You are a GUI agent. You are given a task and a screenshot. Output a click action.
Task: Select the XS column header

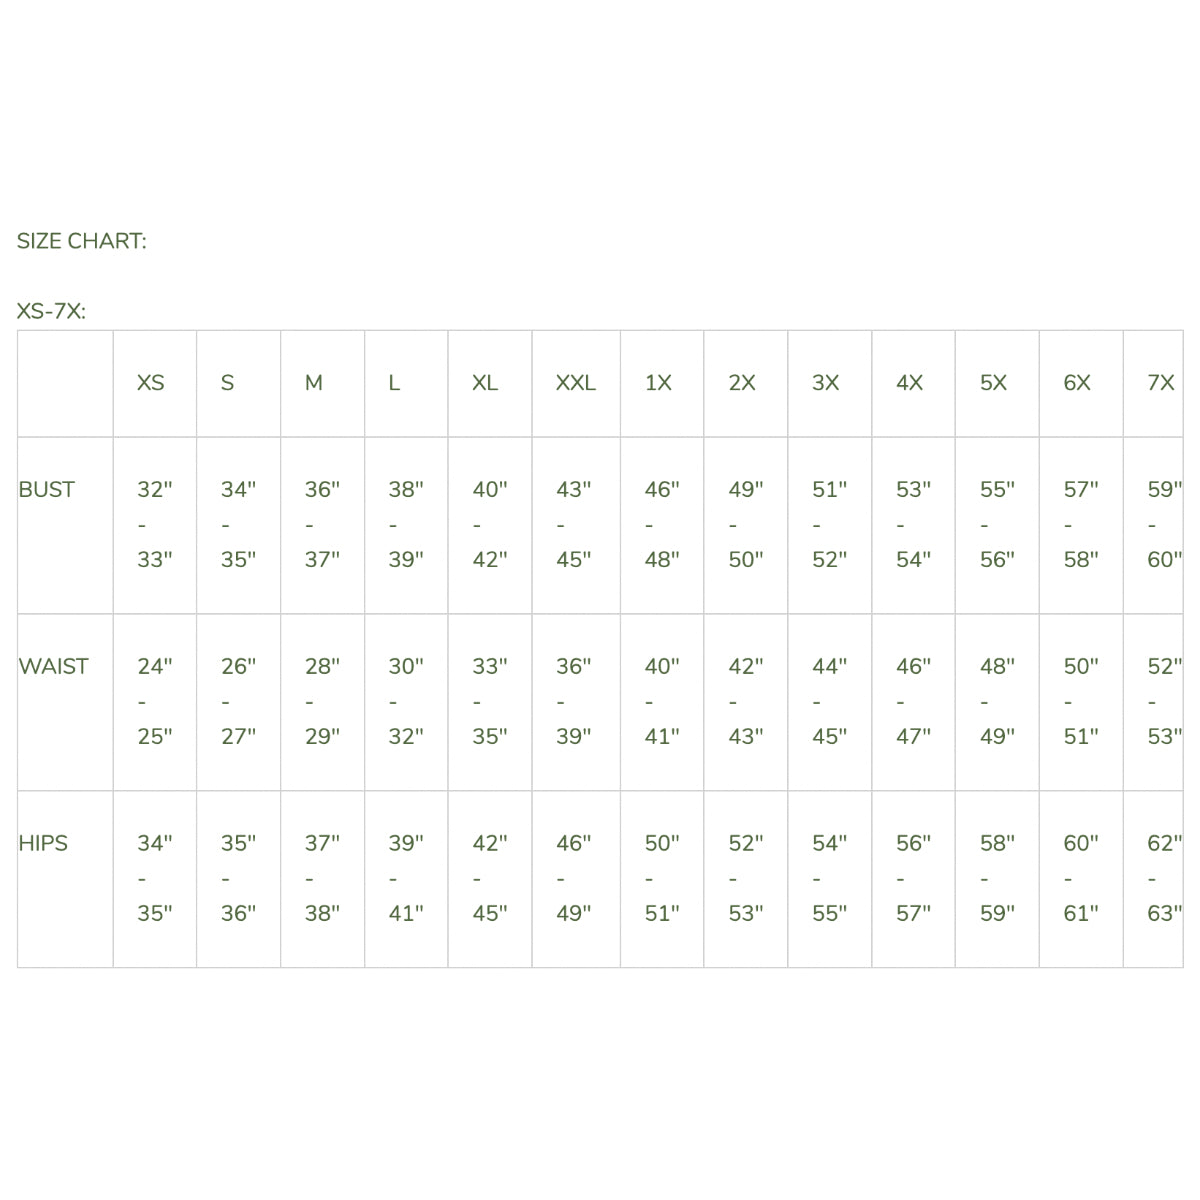pos(151,383)
